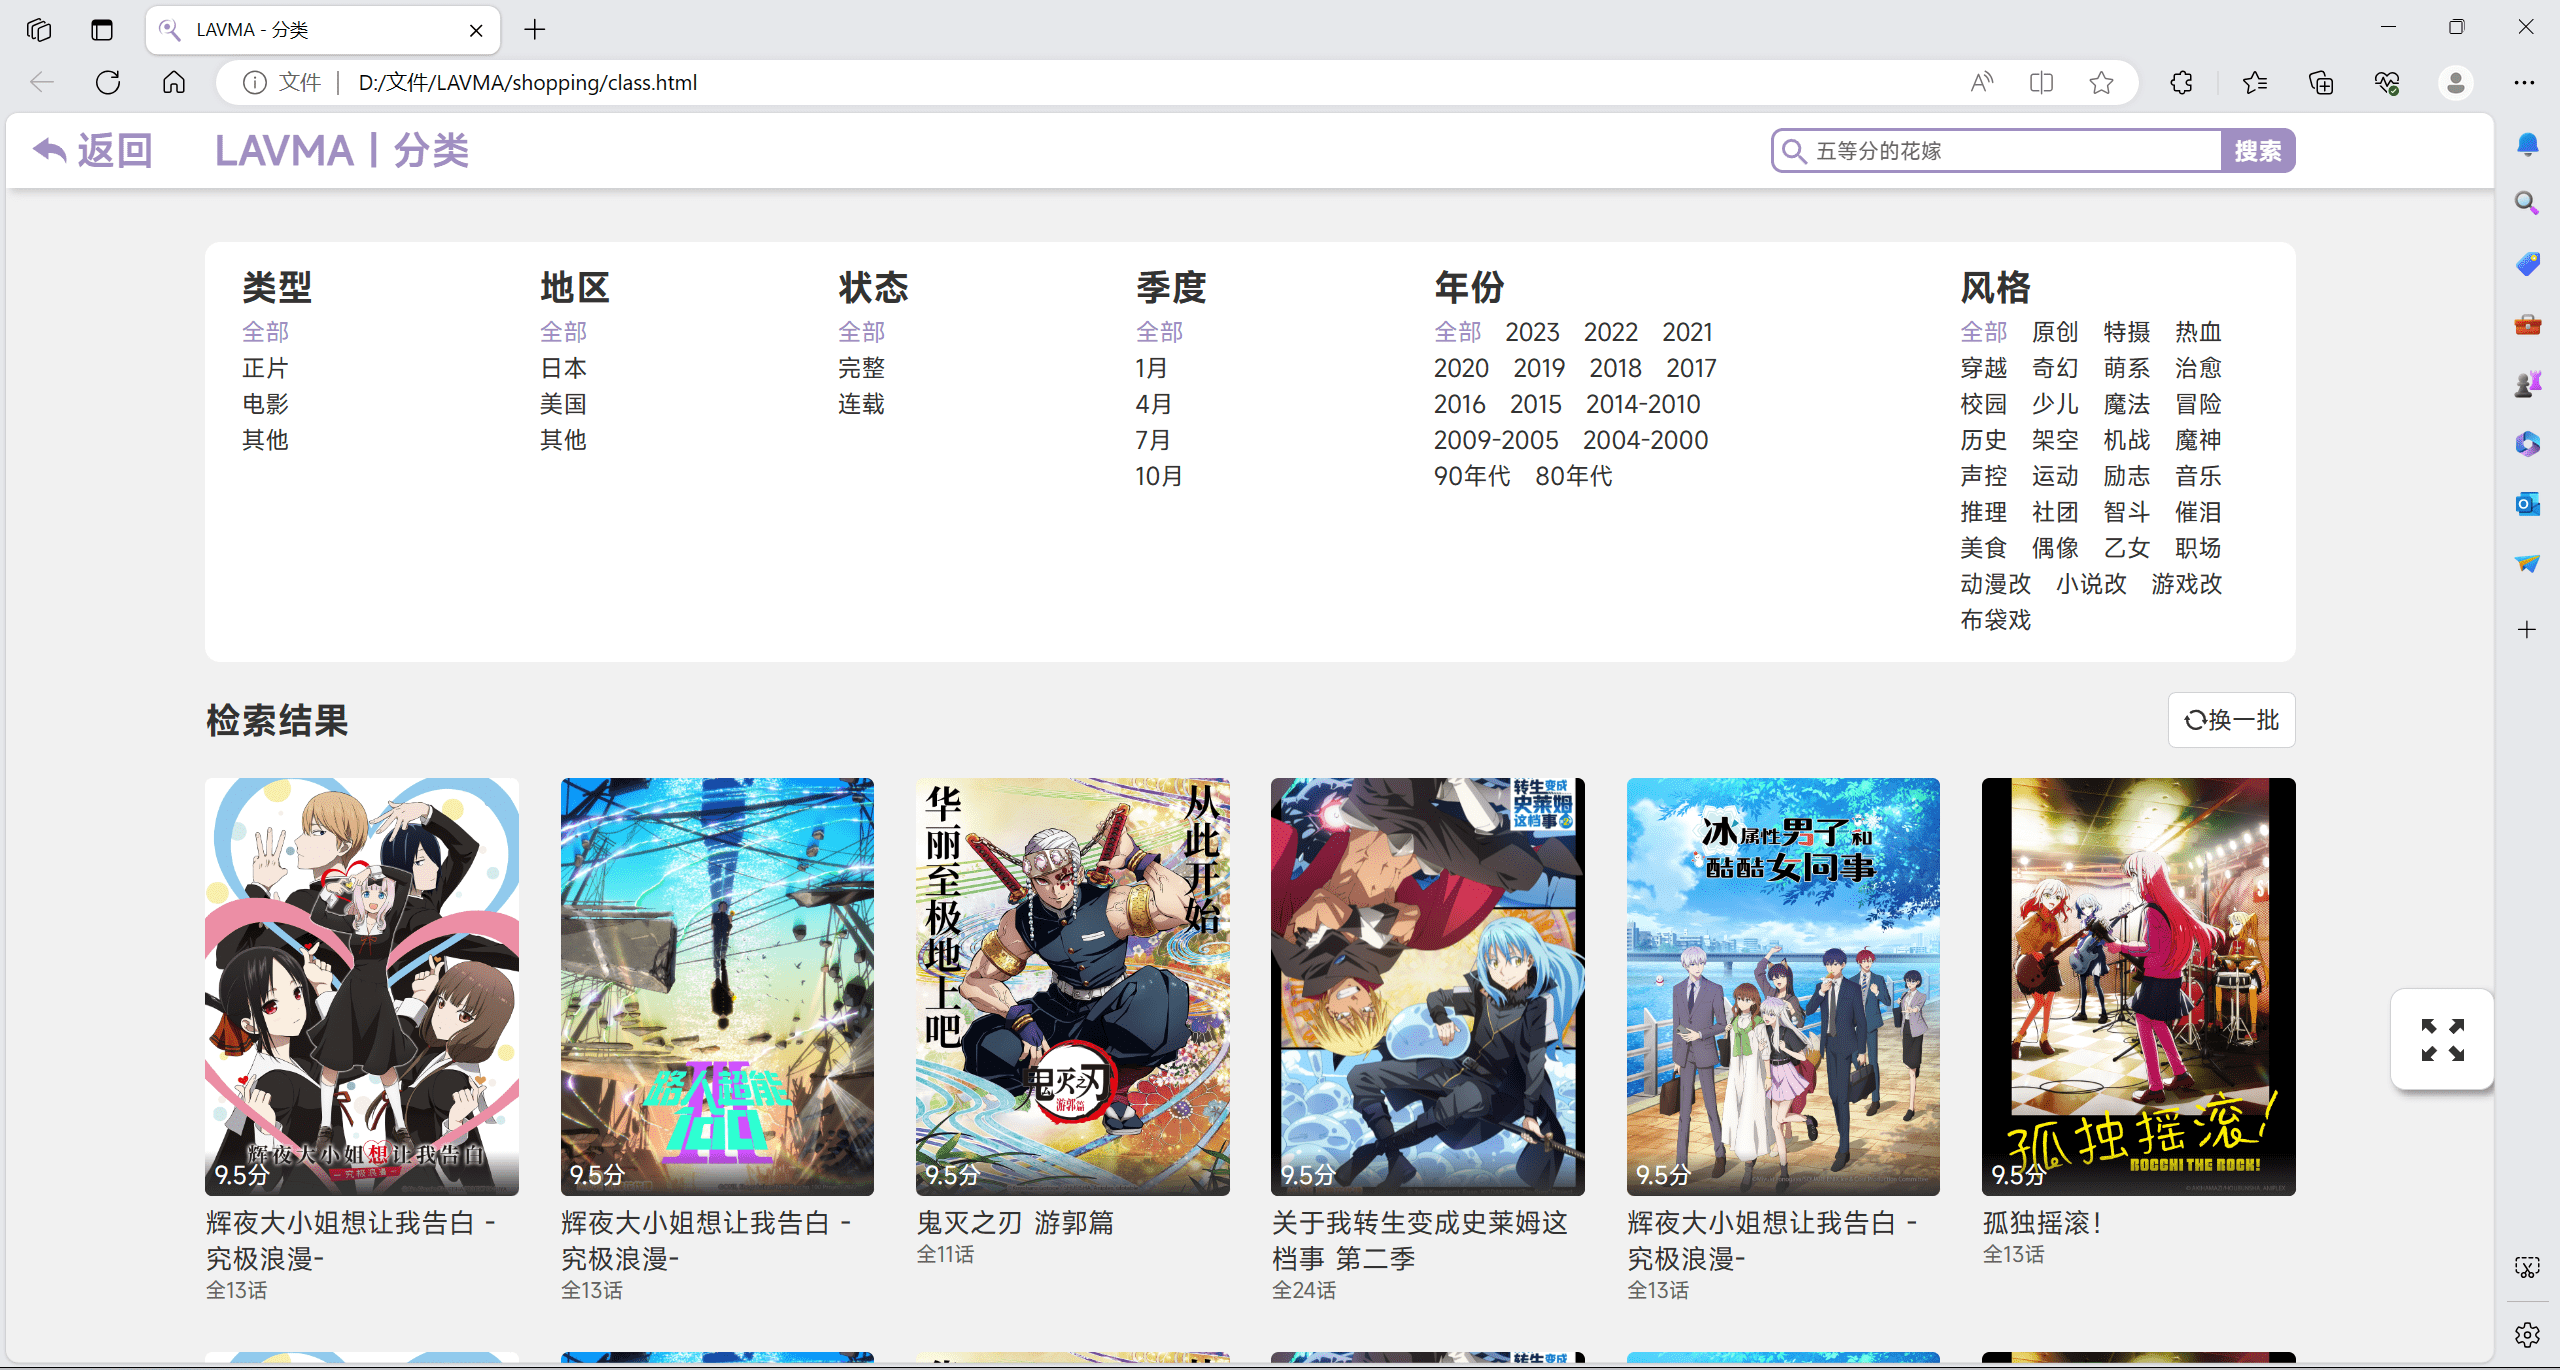Filter style by 推理
The width and height of the screenshot is (2560, 1370).
click(1983, 512)
